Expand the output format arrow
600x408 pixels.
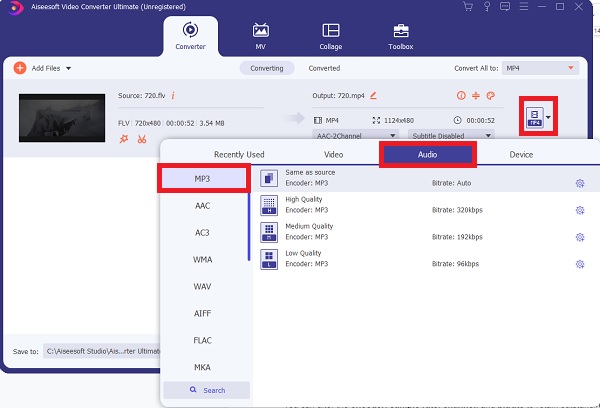548,118
